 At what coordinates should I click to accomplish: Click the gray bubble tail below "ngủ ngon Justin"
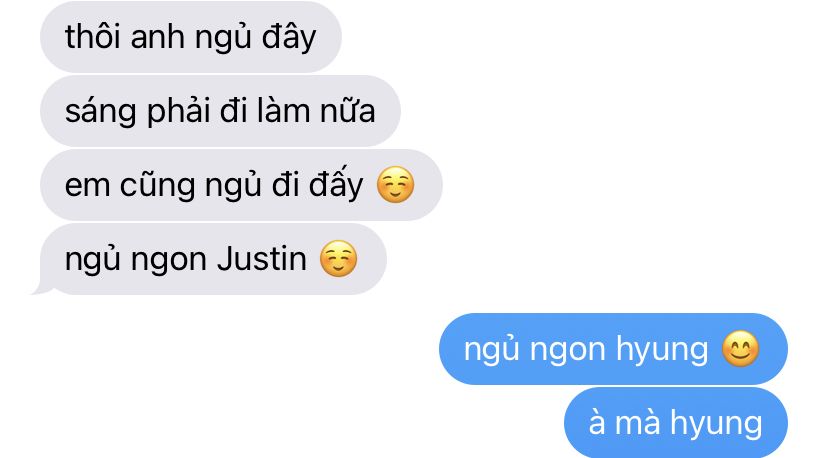pos(43,288)
